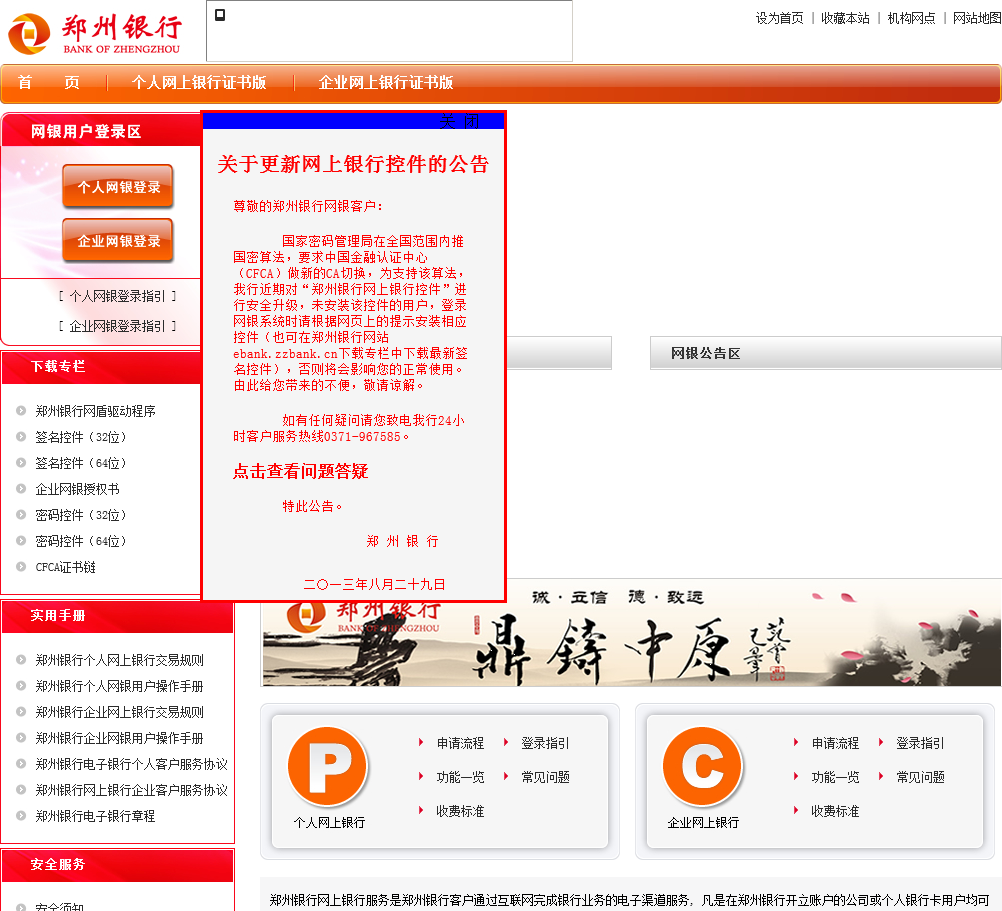Click 申请流程 under 企业网上银行

pyautogui.click(x=835, y=743)
